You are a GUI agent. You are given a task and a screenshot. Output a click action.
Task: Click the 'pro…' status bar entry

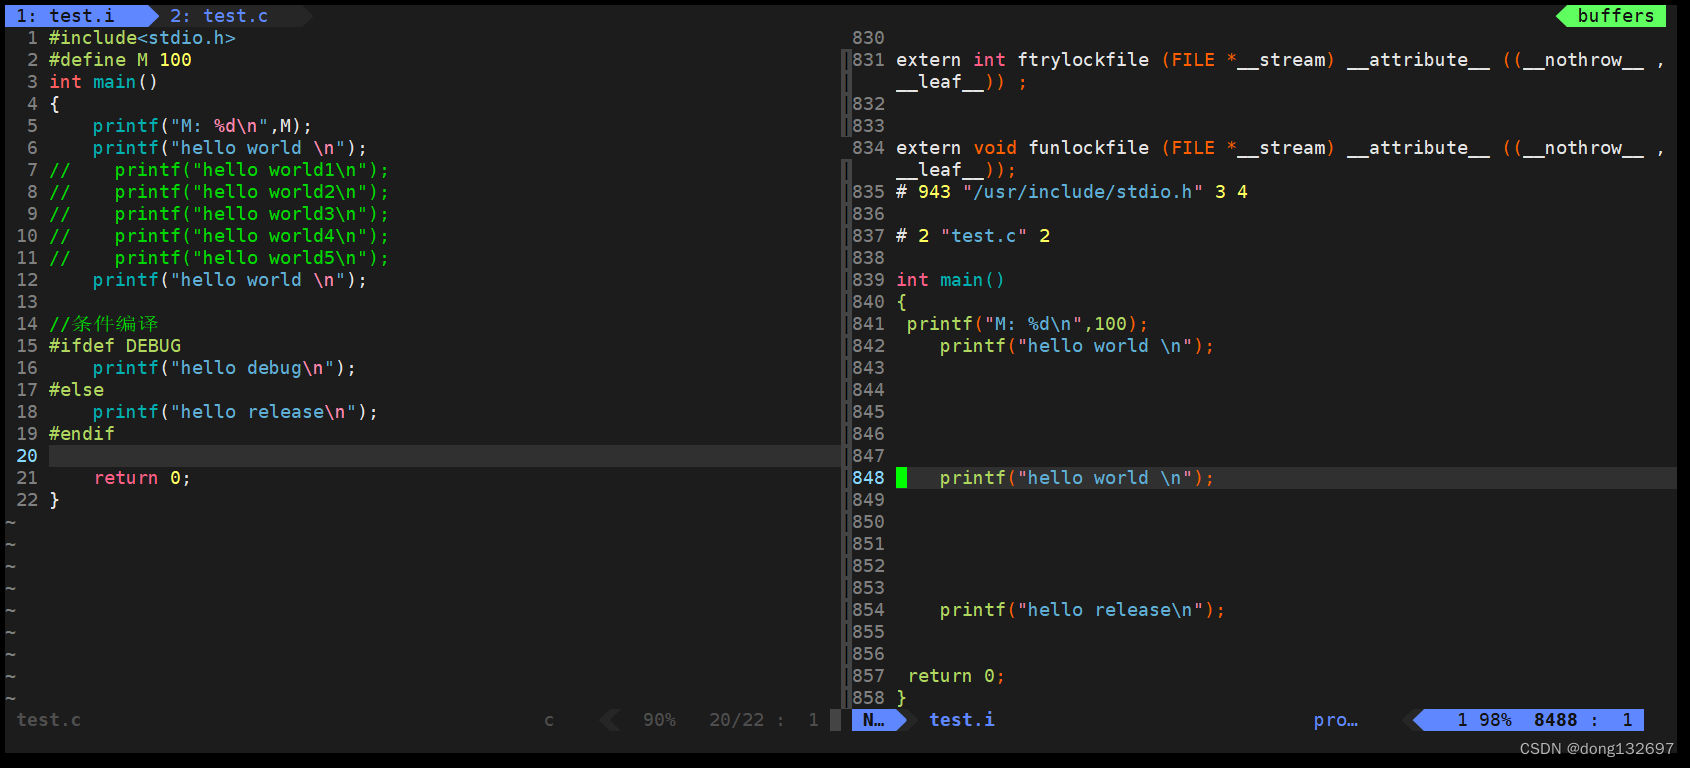pyautogui.click(x=1336, y=720)
